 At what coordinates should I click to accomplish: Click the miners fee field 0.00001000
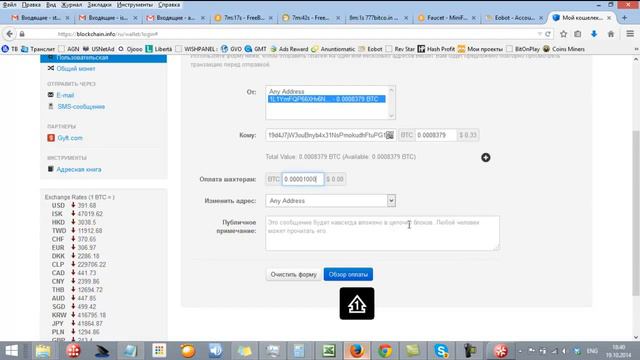(303, 179)
